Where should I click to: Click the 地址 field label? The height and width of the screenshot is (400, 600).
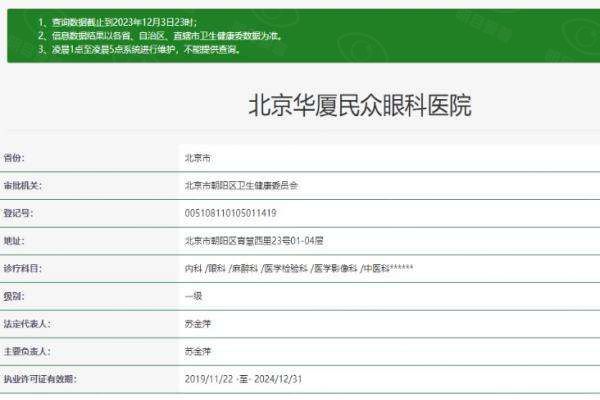(14, 241)
